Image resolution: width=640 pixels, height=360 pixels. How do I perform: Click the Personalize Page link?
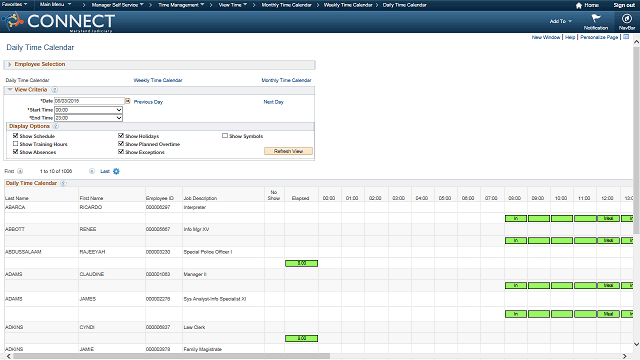[x=599, y=37]
